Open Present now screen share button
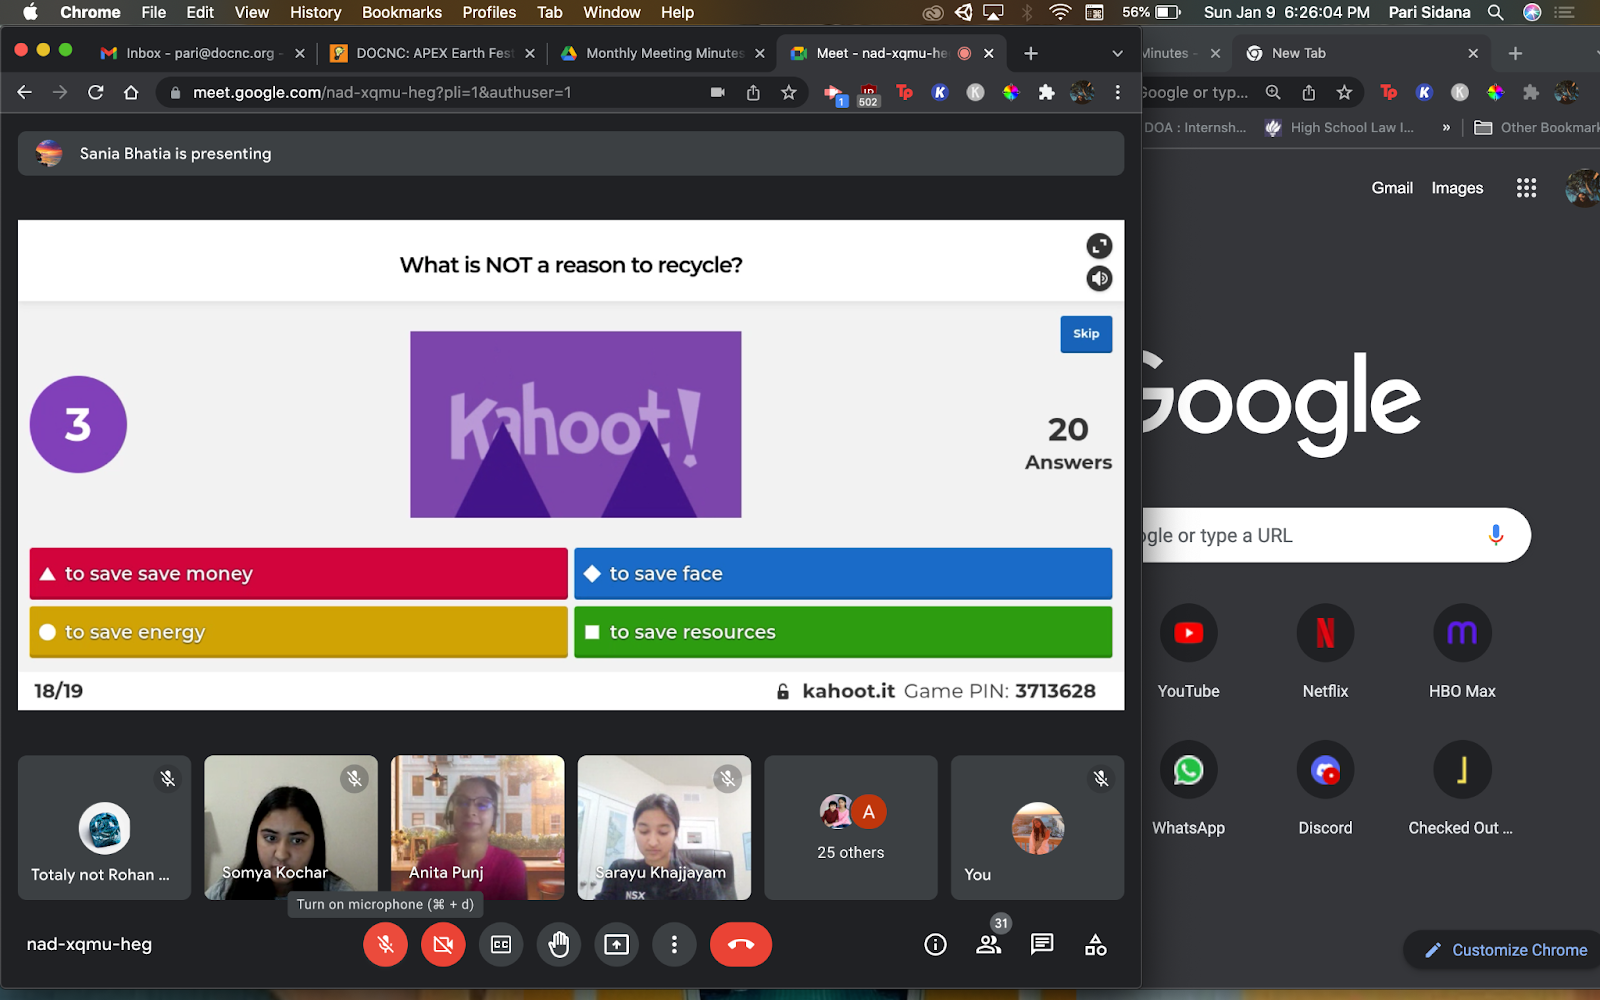 [617, 944]
